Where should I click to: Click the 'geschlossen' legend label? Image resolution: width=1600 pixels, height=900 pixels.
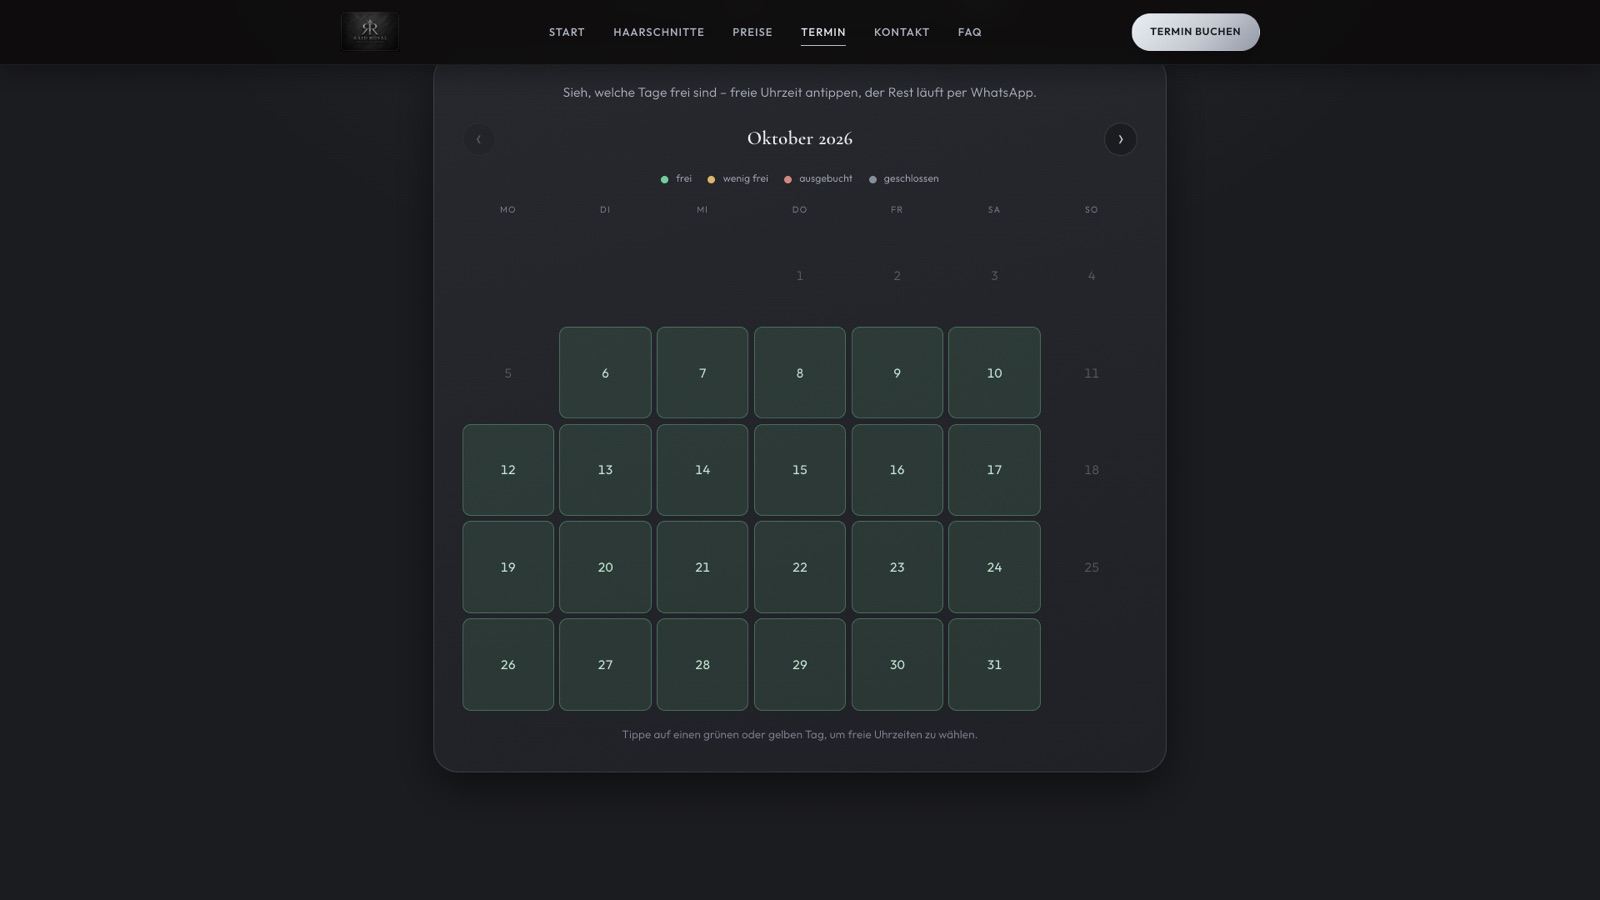point(911,179)
